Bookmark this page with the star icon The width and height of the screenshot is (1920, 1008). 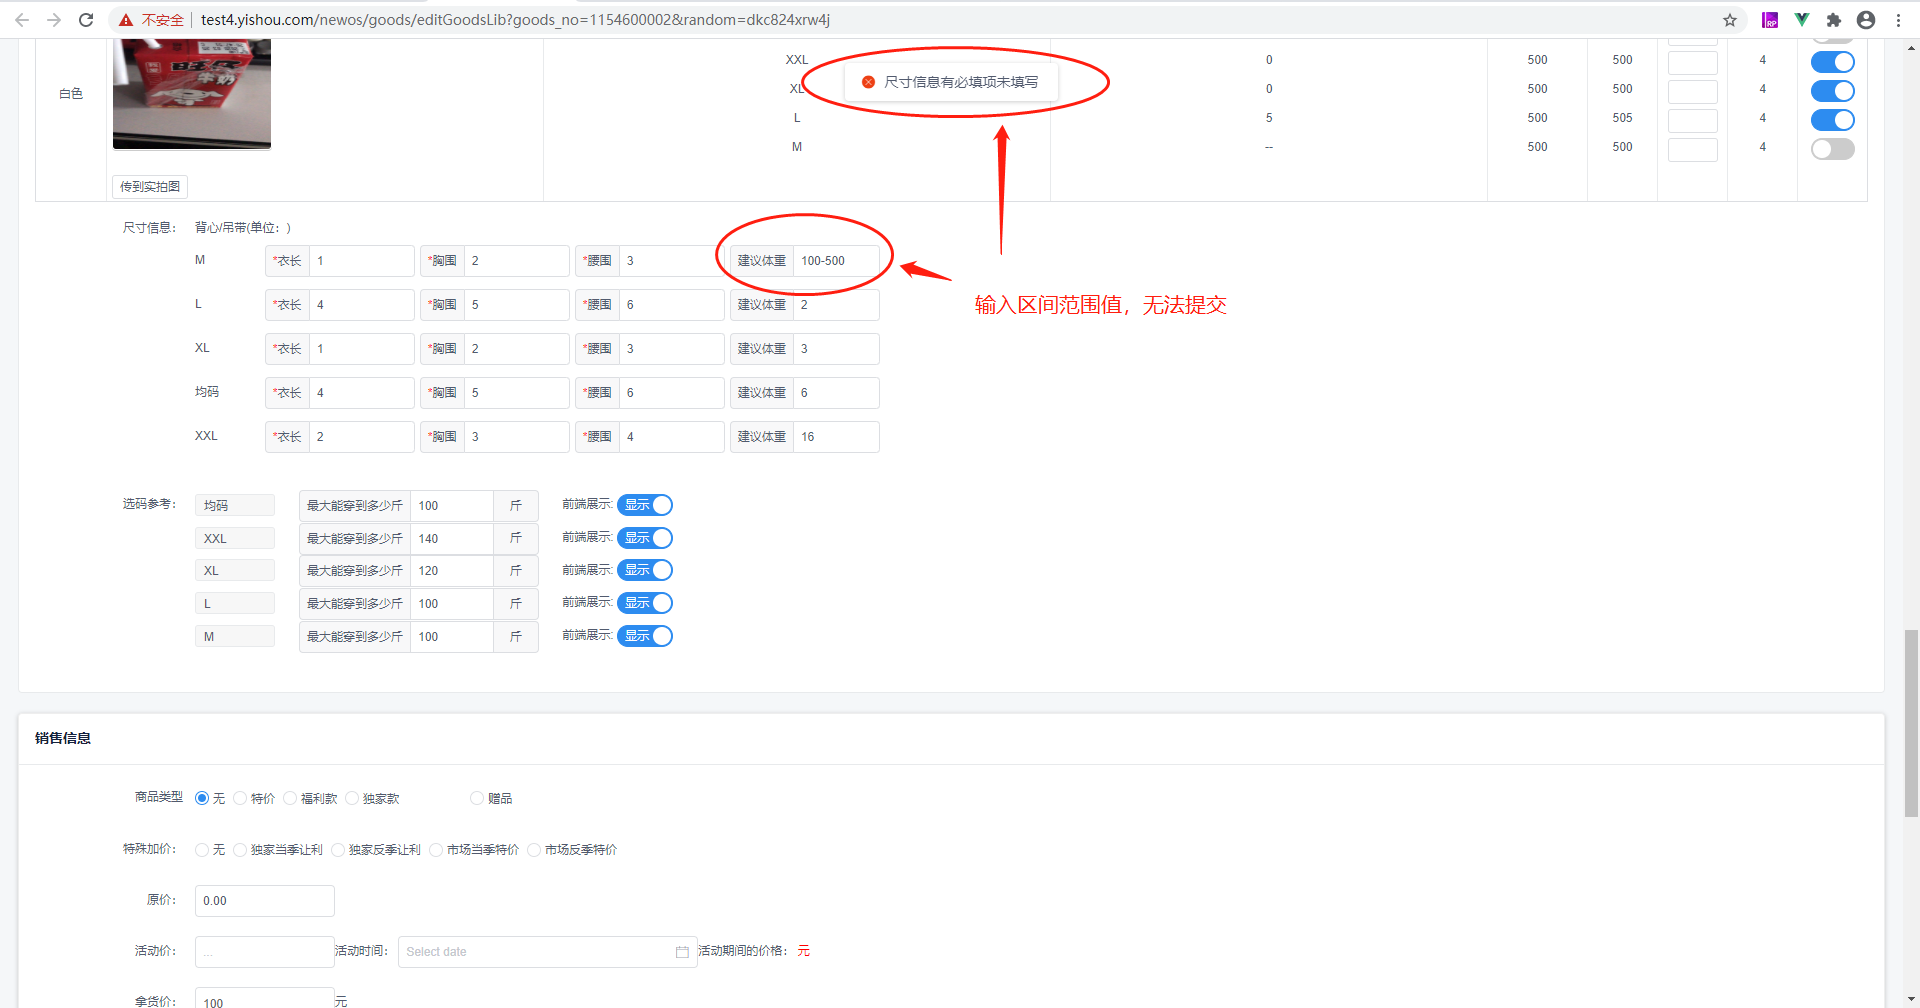click(x=1730, y=20)
